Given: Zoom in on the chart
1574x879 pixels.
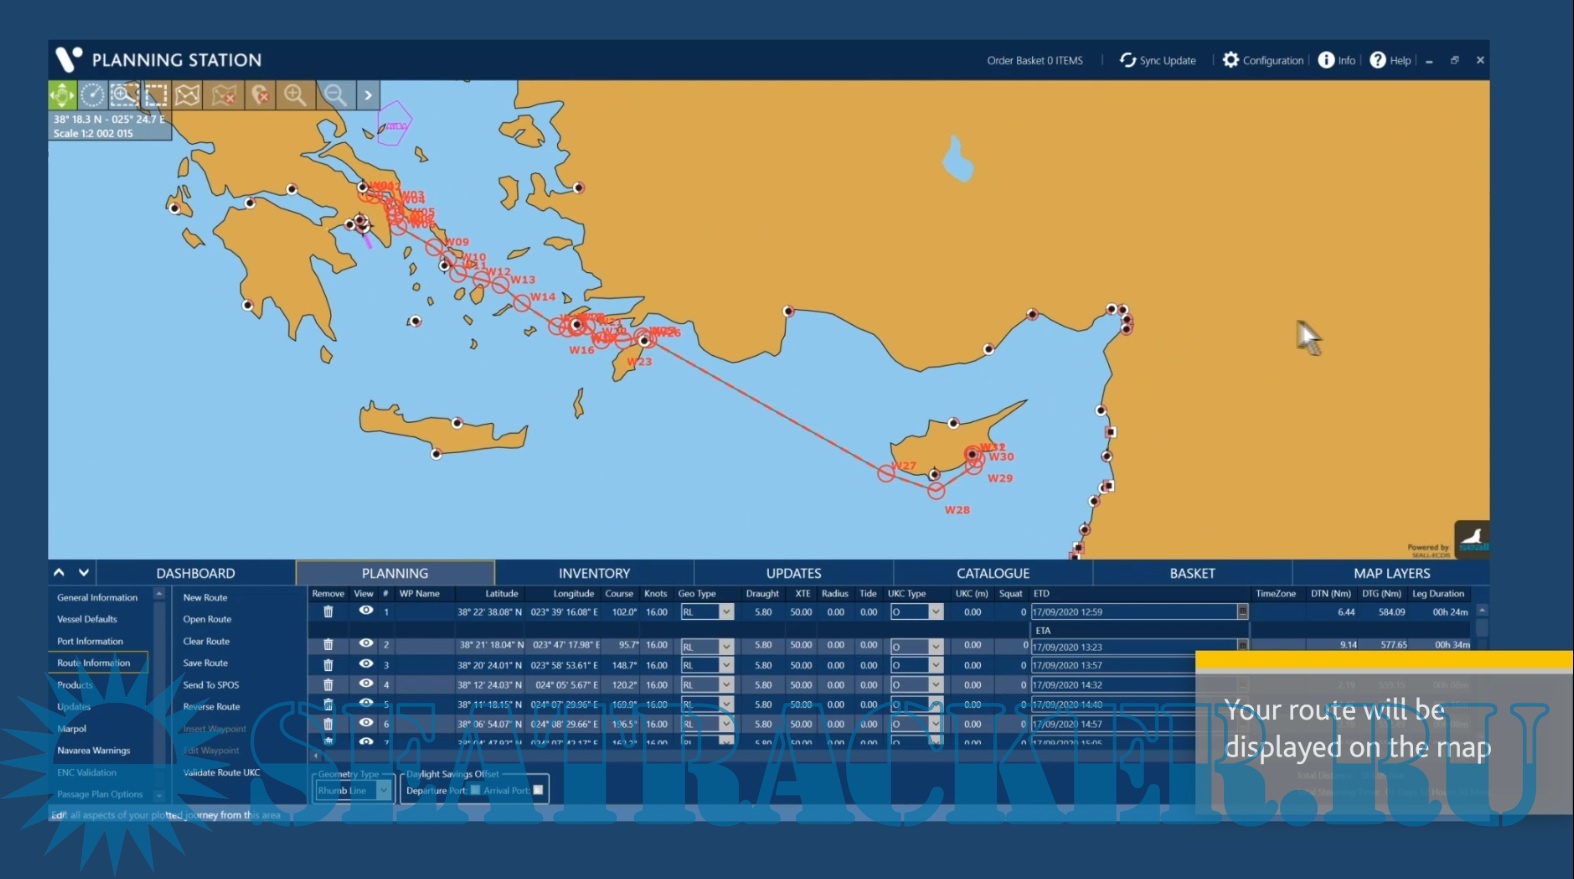Looking at the screenshot, I should [x=295, y=95].
